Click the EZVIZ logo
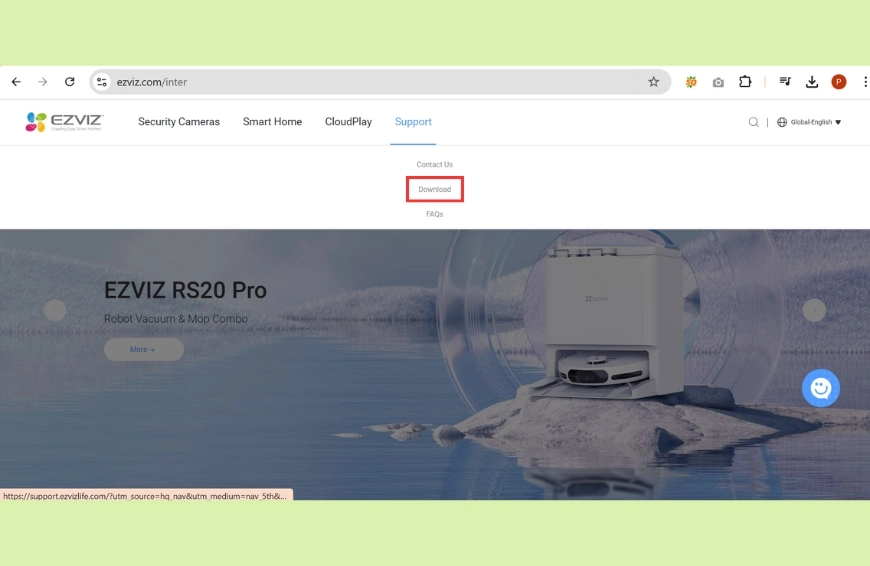870x566 pixels. click(x=64, y=122)
